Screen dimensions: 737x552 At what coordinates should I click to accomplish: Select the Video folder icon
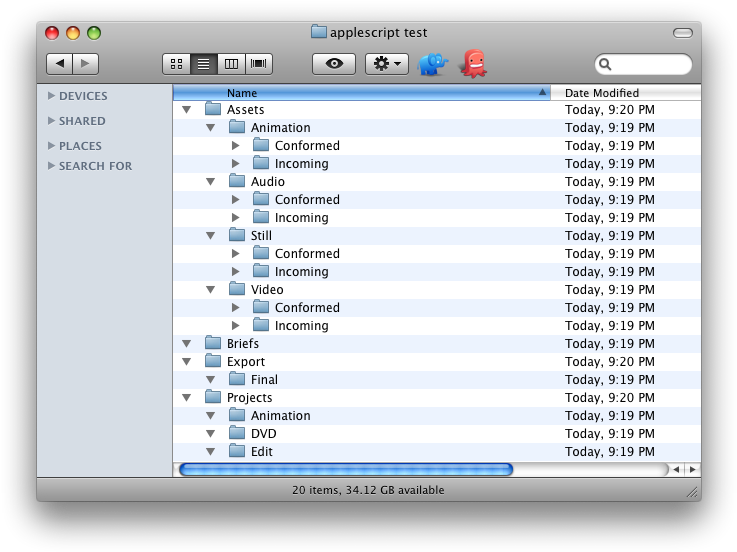(237, 289)
